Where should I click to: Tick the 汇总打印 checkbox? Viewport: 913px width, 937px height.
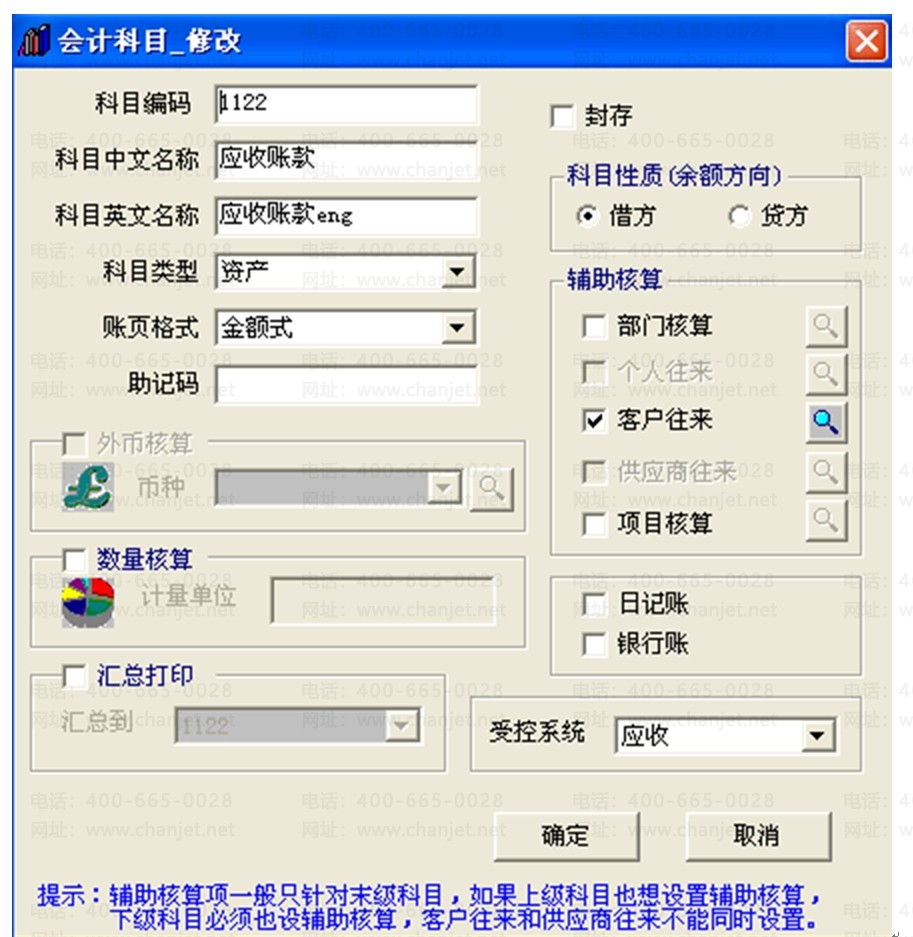74,676
